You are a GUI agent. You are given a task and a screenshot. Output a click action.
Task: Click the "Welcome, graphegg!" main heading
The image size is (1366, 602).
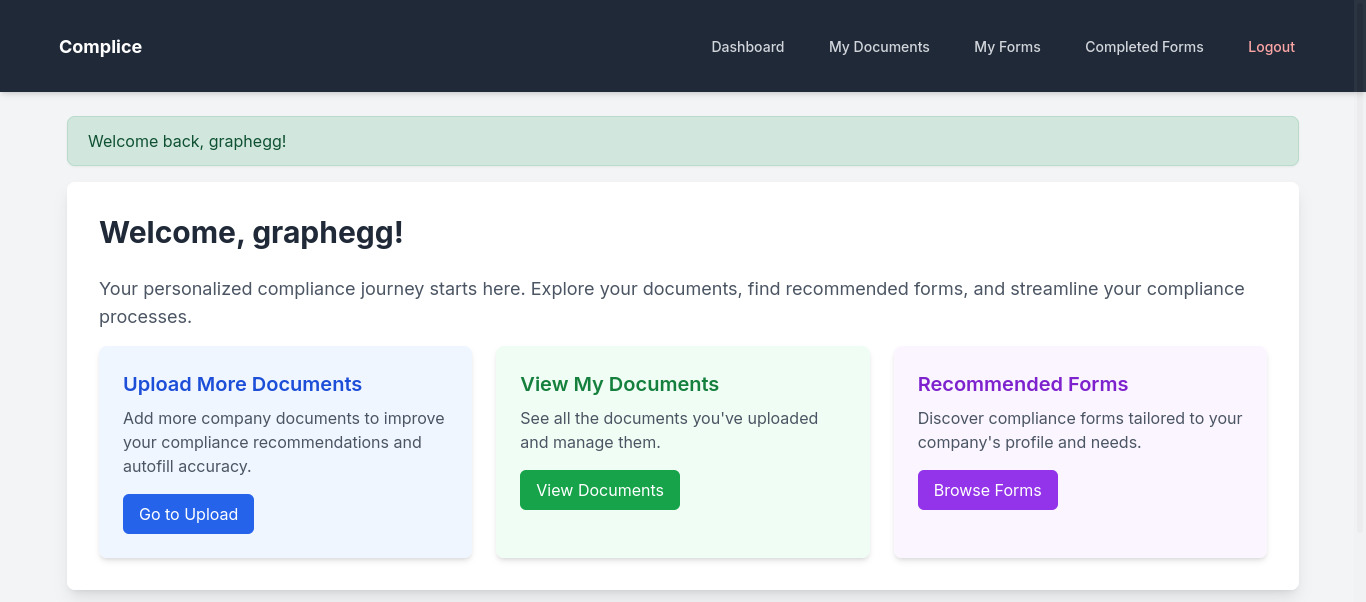[251, 232]
